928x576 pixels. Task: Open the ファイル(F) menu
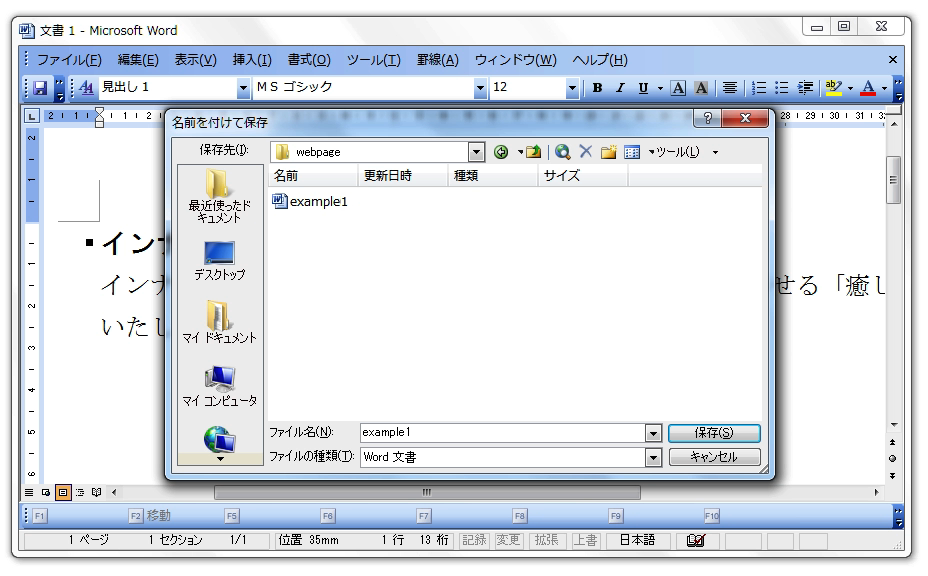69,60
